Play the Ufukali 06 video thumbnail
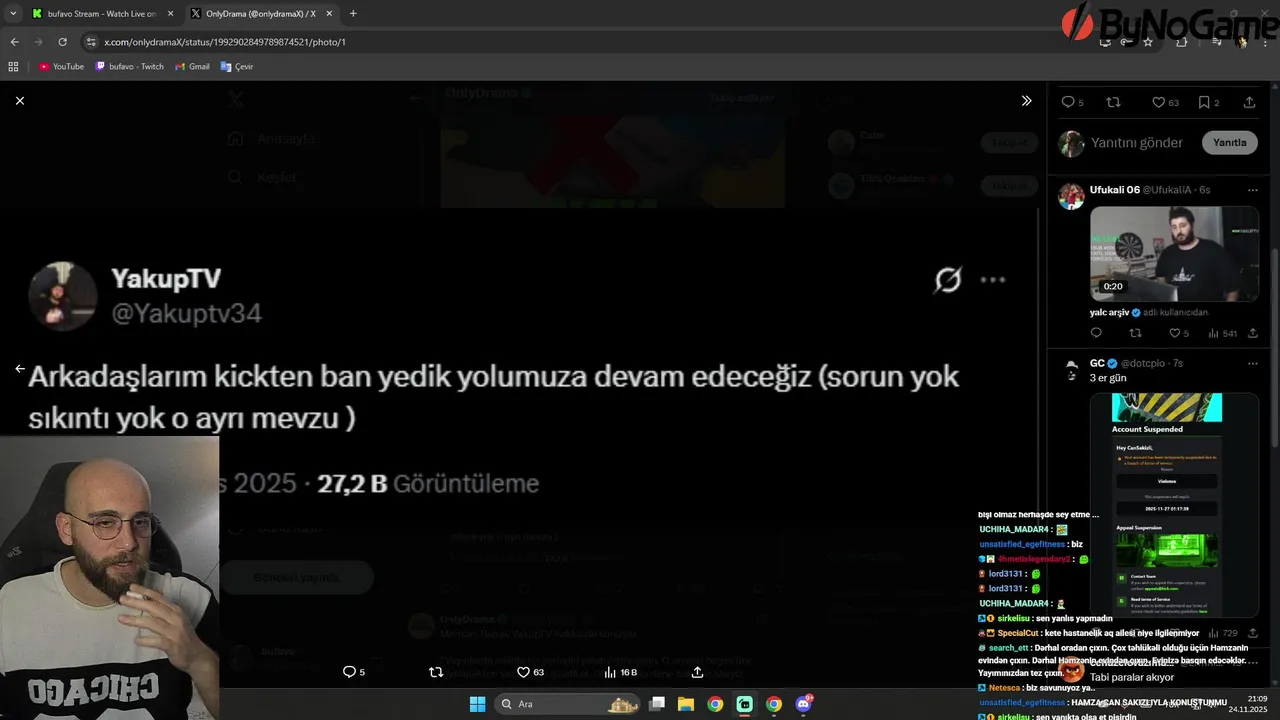1280x720 pixels. pos(1174,253)
